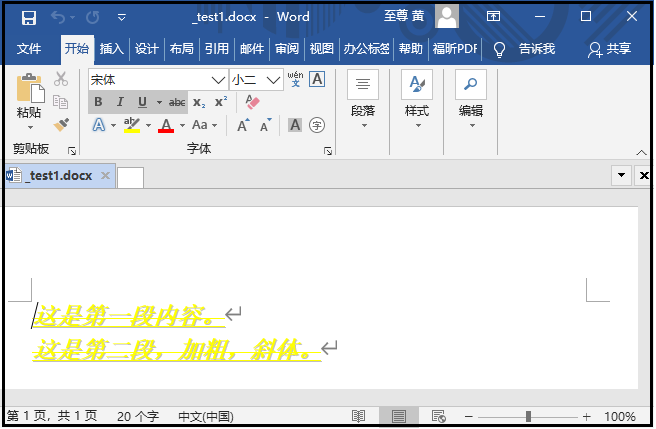Click the enclosed character 字 icon
This screenshot has width=656, height=429.
(317, 125)
